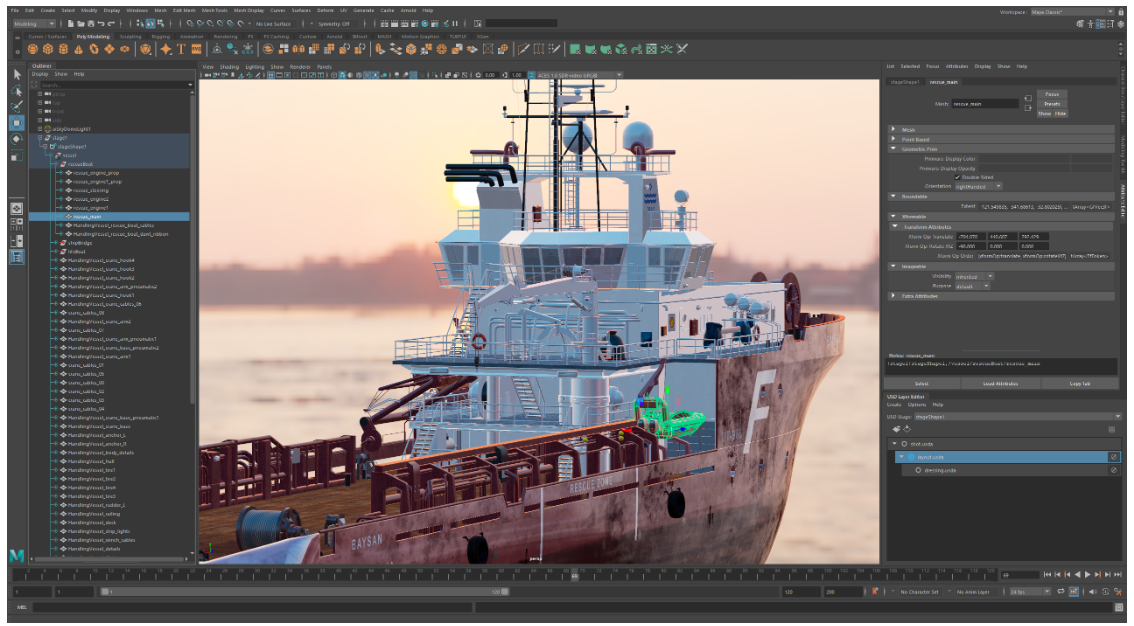This screenshot has width=1134, height=626.
Task: Jump to the end of playback range
Action: point(1119,575)
